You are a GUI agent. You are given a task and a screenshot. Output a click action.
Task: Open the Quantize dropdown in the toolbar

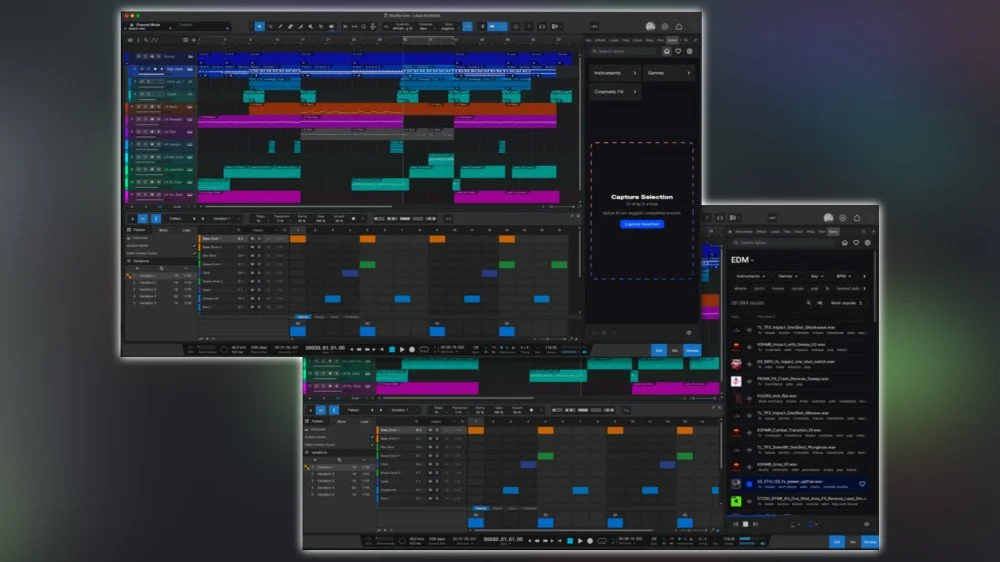(402, 27)
